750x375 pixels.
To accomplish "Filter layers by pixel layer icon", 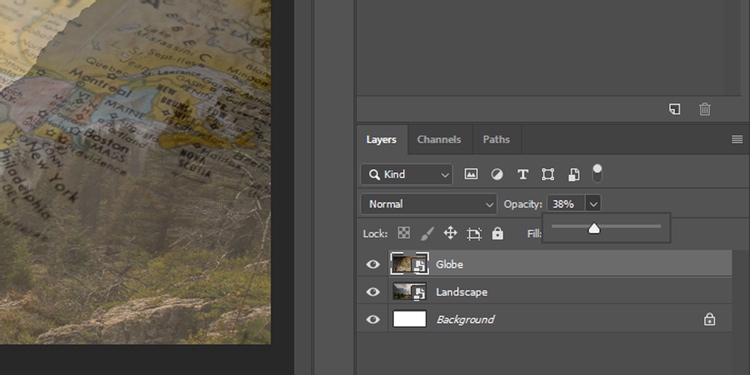I will pyautogui.click(x=471, y=175).
